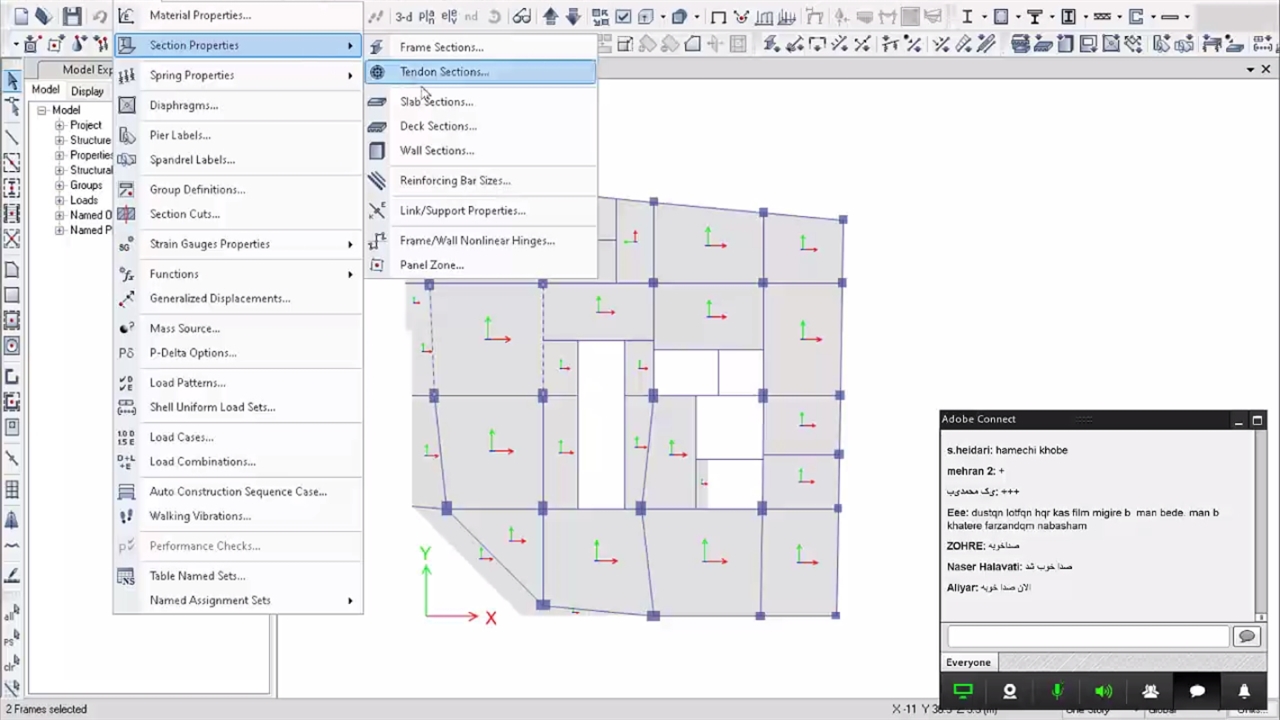Click the 3-d view toolbar button
This screenshot has width=1280, height=720.
click(x=403, y=16)
